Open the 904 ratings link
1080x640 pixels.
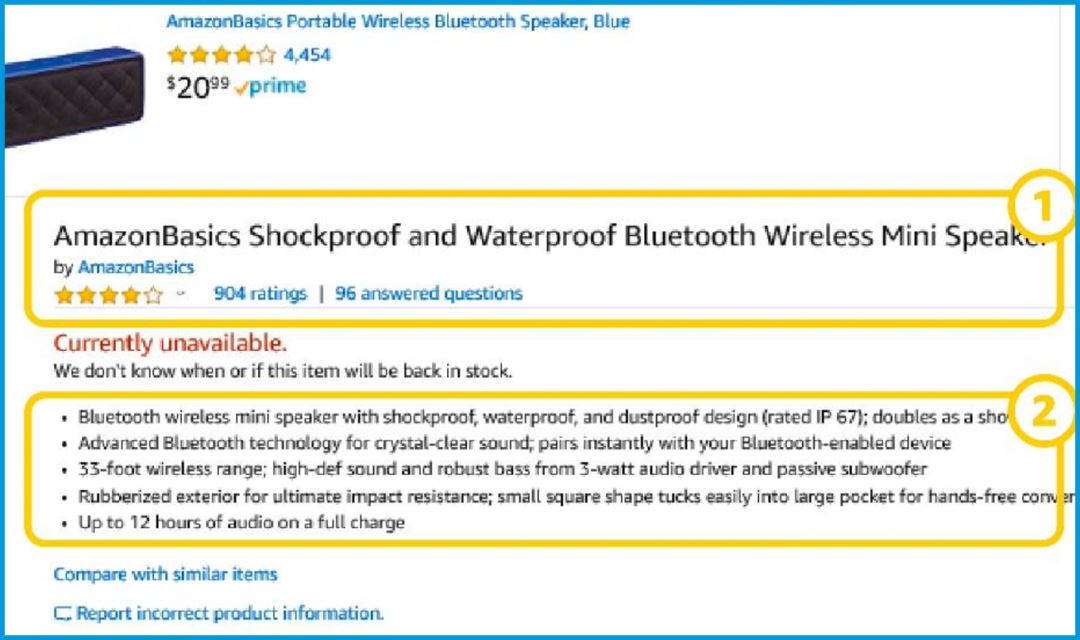point(260,293)
